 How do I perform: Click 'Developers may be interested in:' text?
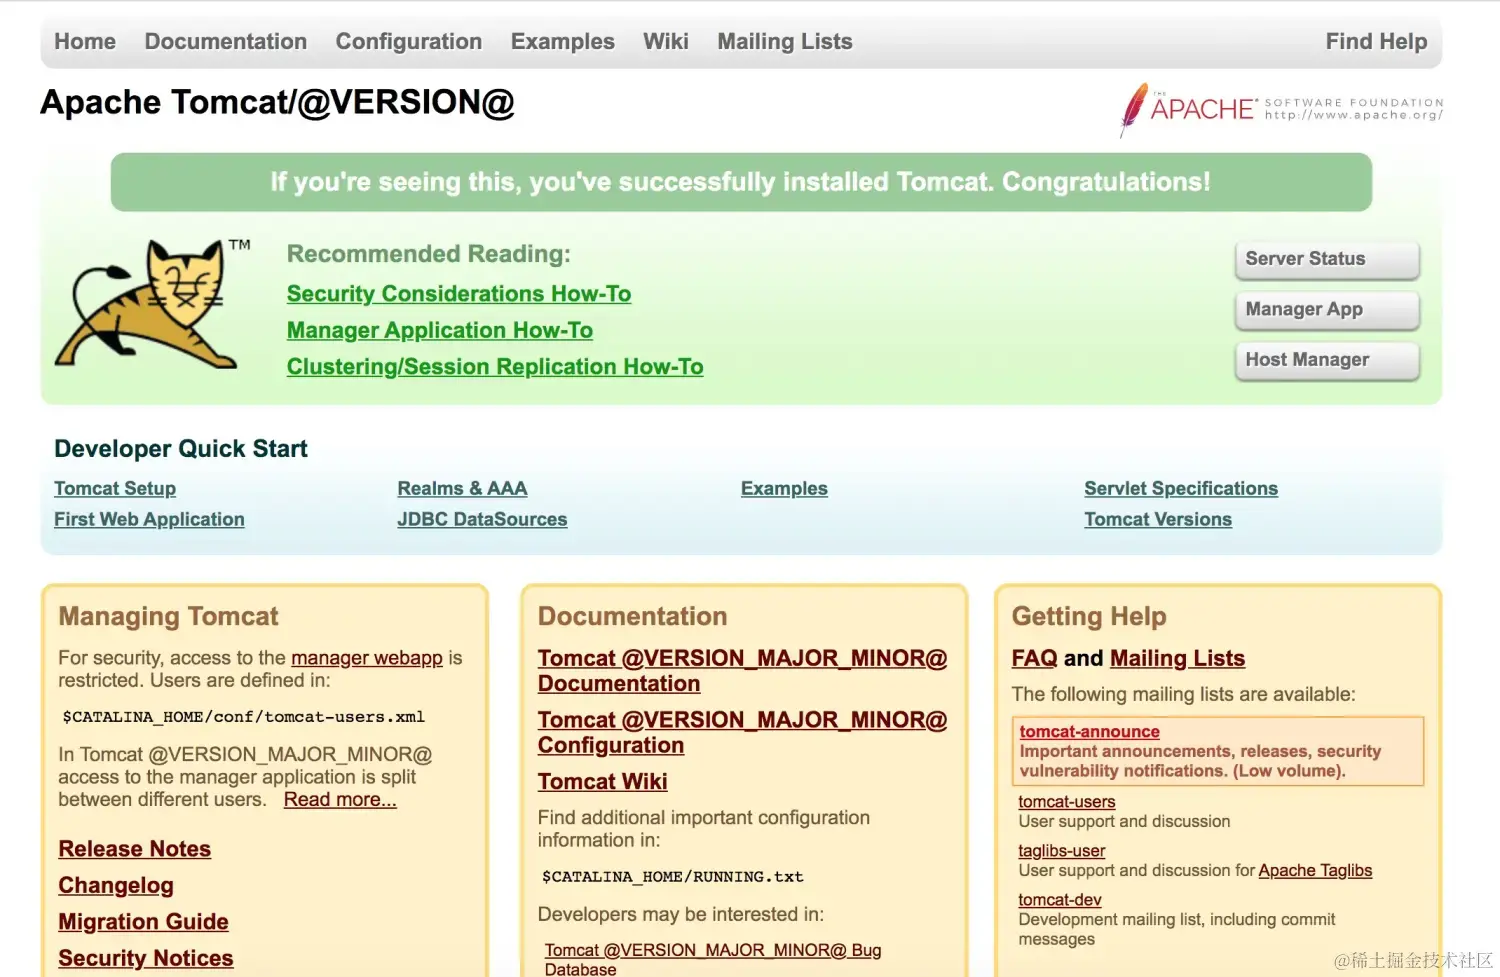pyautogui.click(x=680, y=915)
